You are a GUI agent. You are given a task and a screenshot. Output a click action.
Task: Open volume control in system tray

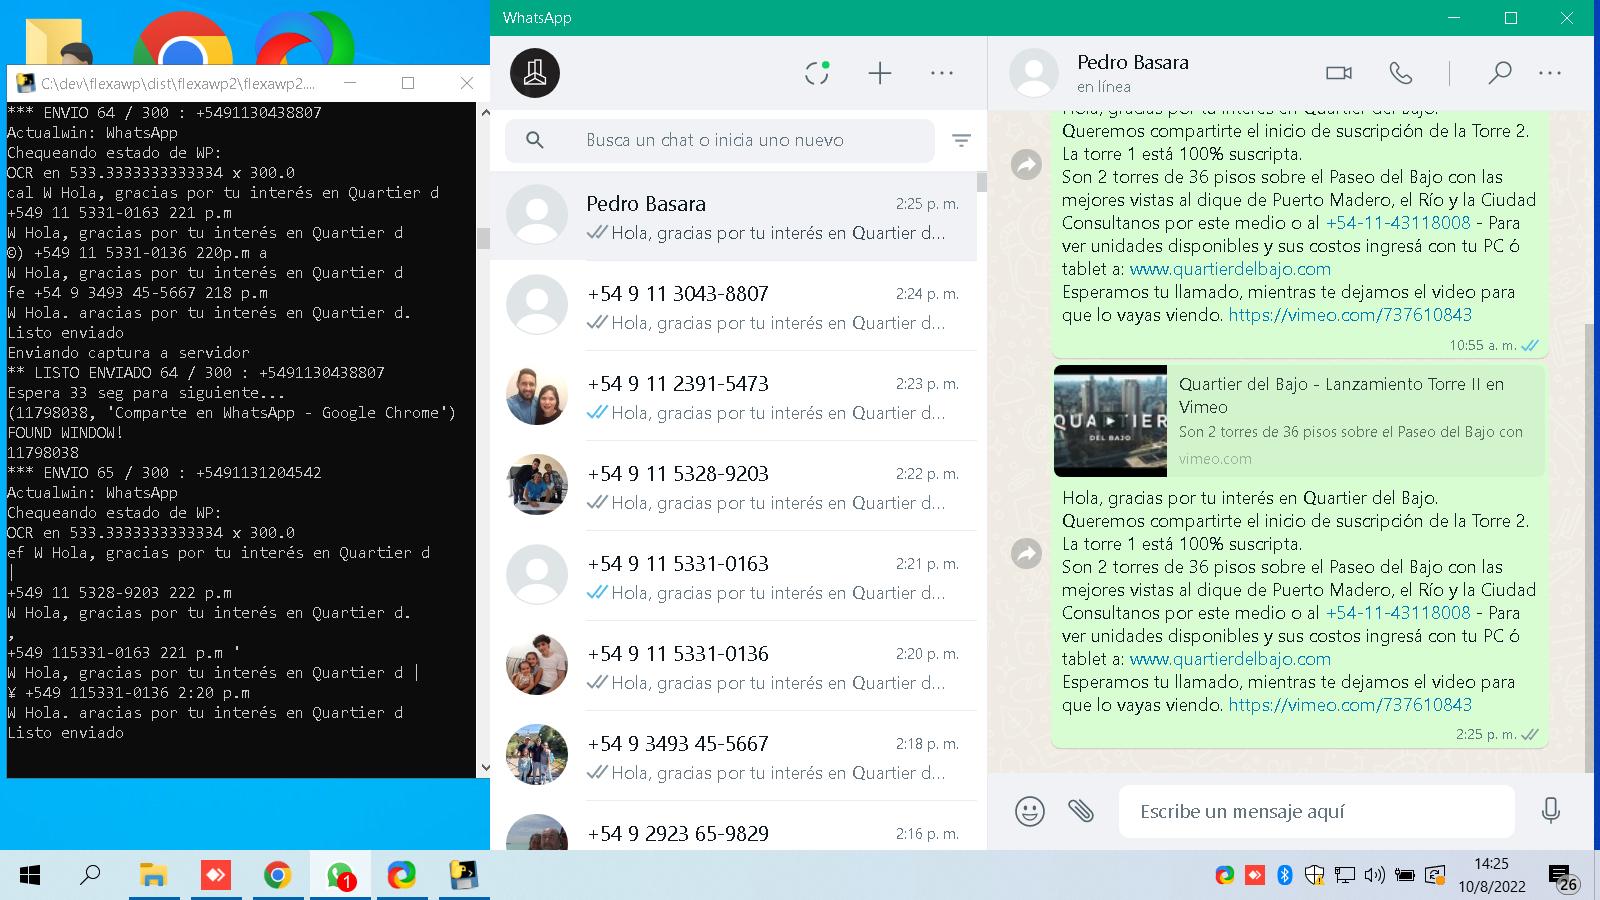point(1374,876)
